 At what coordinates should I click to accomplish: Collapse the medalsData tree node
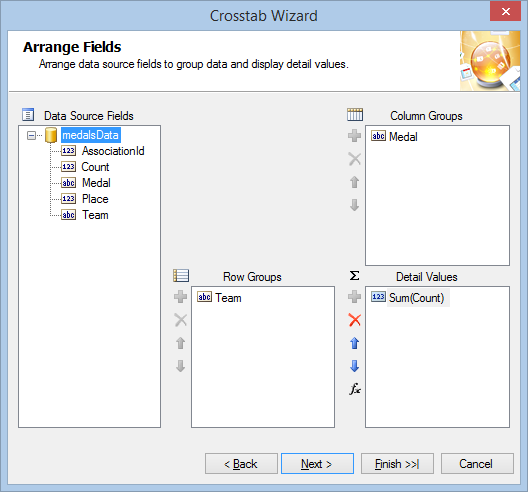tap(31, 135)
